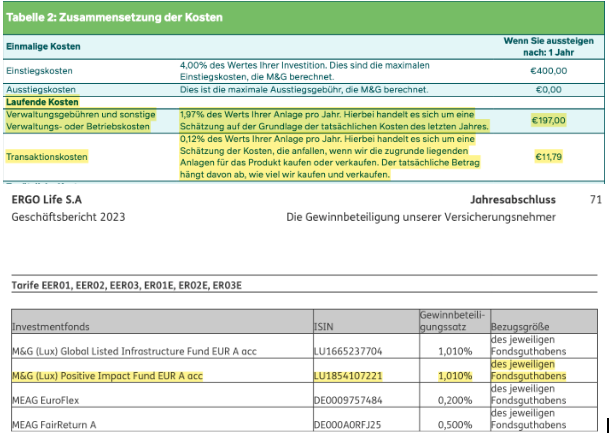Click the 'ERGO Life S.A' company name
Viewport: 609px width, 433px height.
(x=47, y=200)
